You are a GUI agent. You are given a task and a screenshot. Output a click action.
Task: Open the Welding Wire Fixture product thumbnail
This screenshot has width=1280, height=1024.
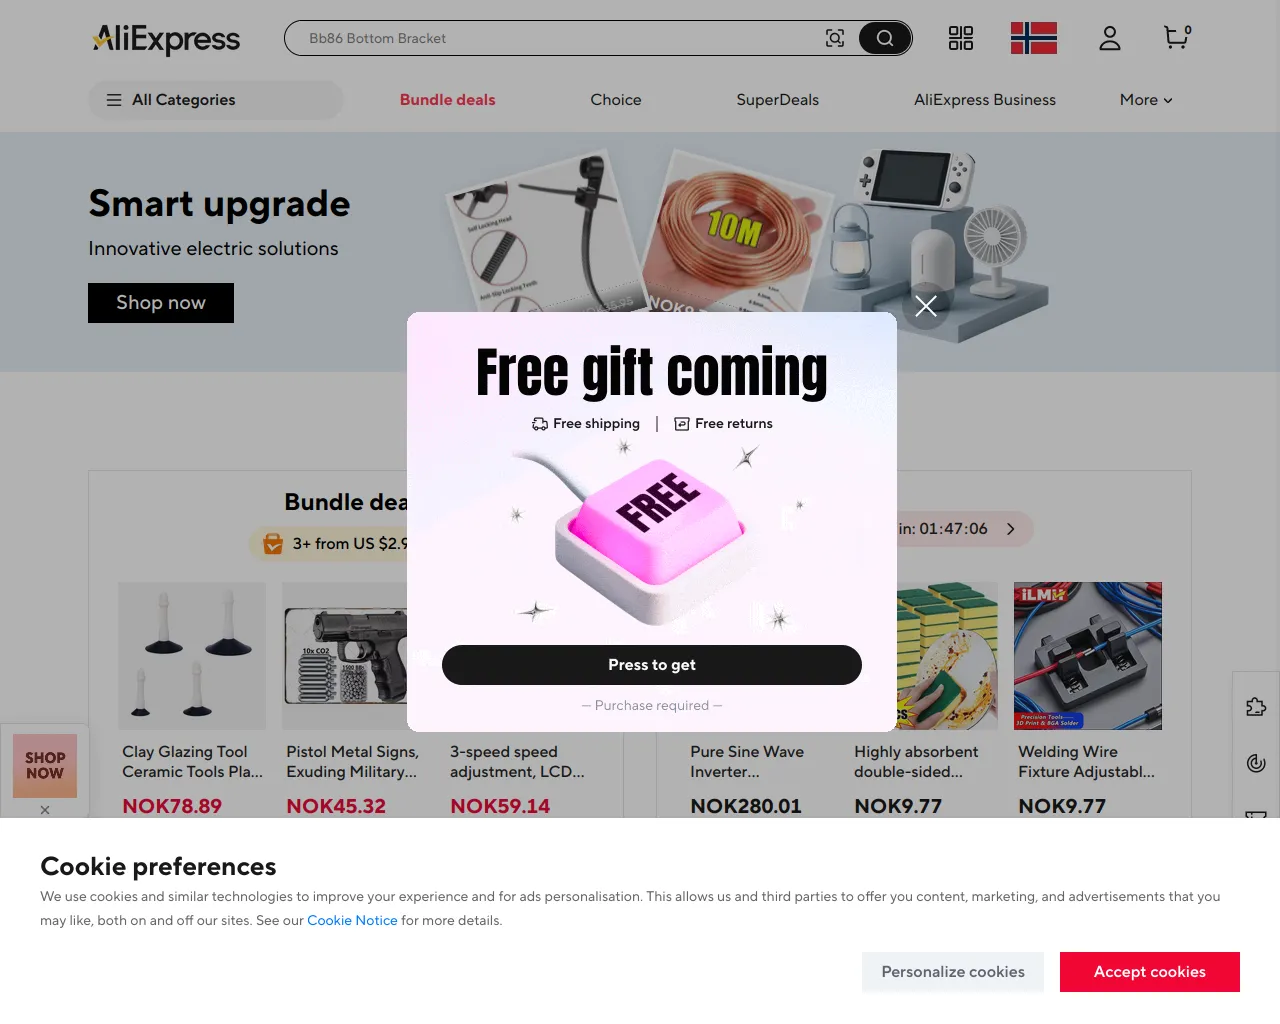click(x=1088, y=656)
